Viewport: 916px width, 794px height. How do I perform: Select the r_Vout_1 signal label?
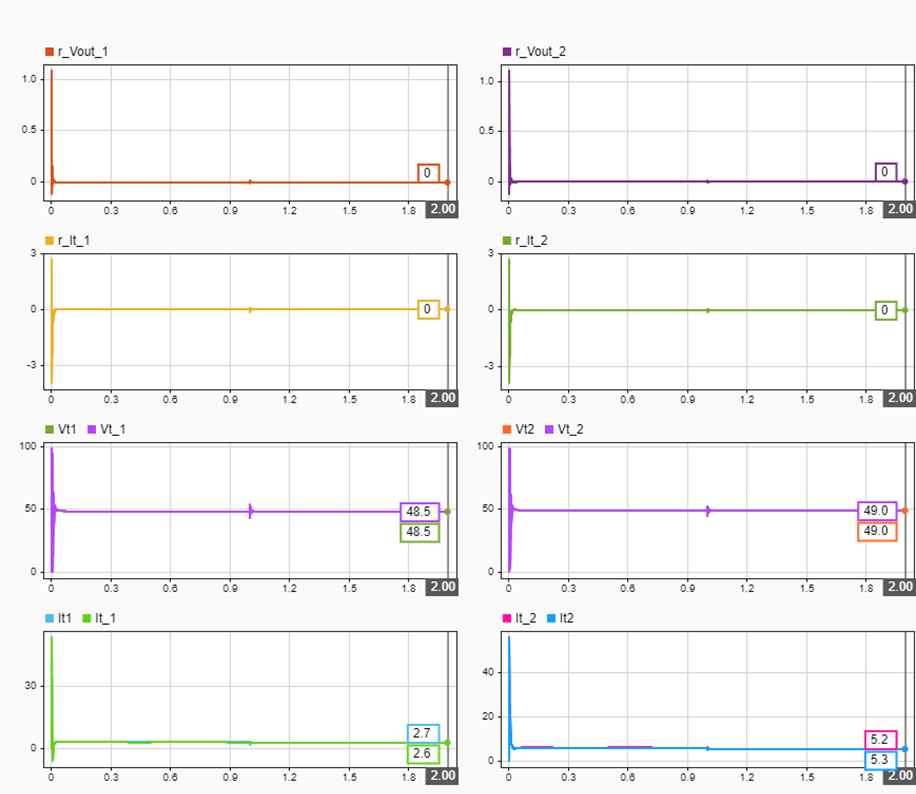pos(83,52)
